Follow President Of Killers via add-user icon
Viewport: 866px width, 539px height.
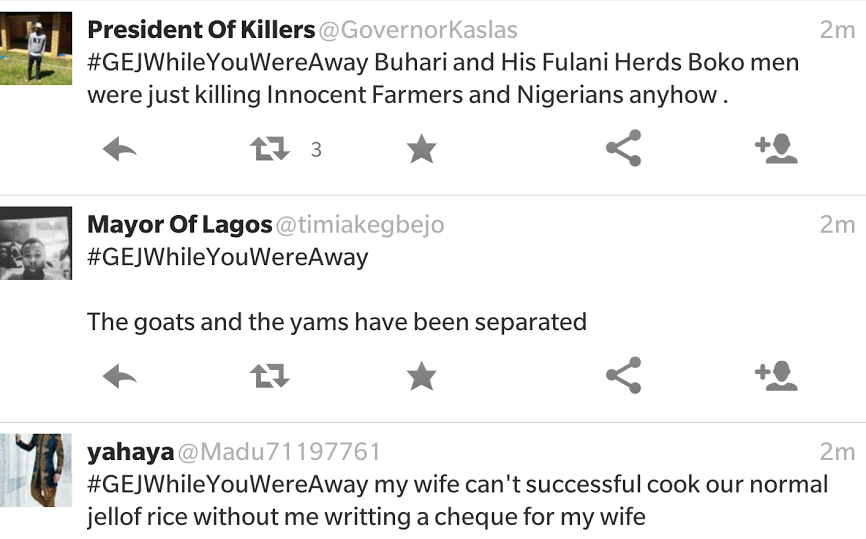click(x=776, y=150)
